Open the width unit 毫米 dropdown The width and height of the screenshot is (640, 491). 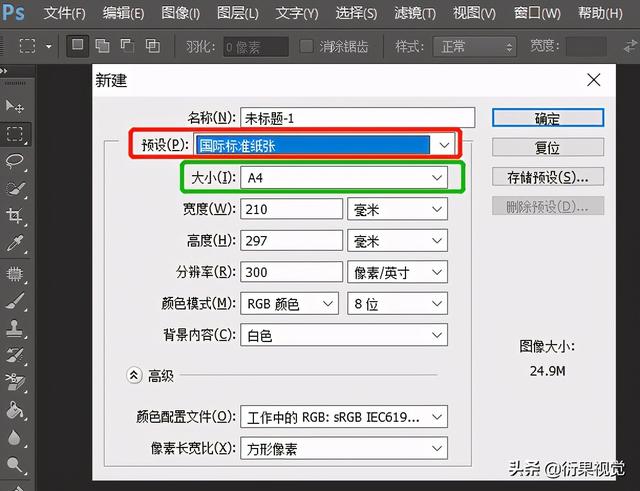(x=397, y=209)
